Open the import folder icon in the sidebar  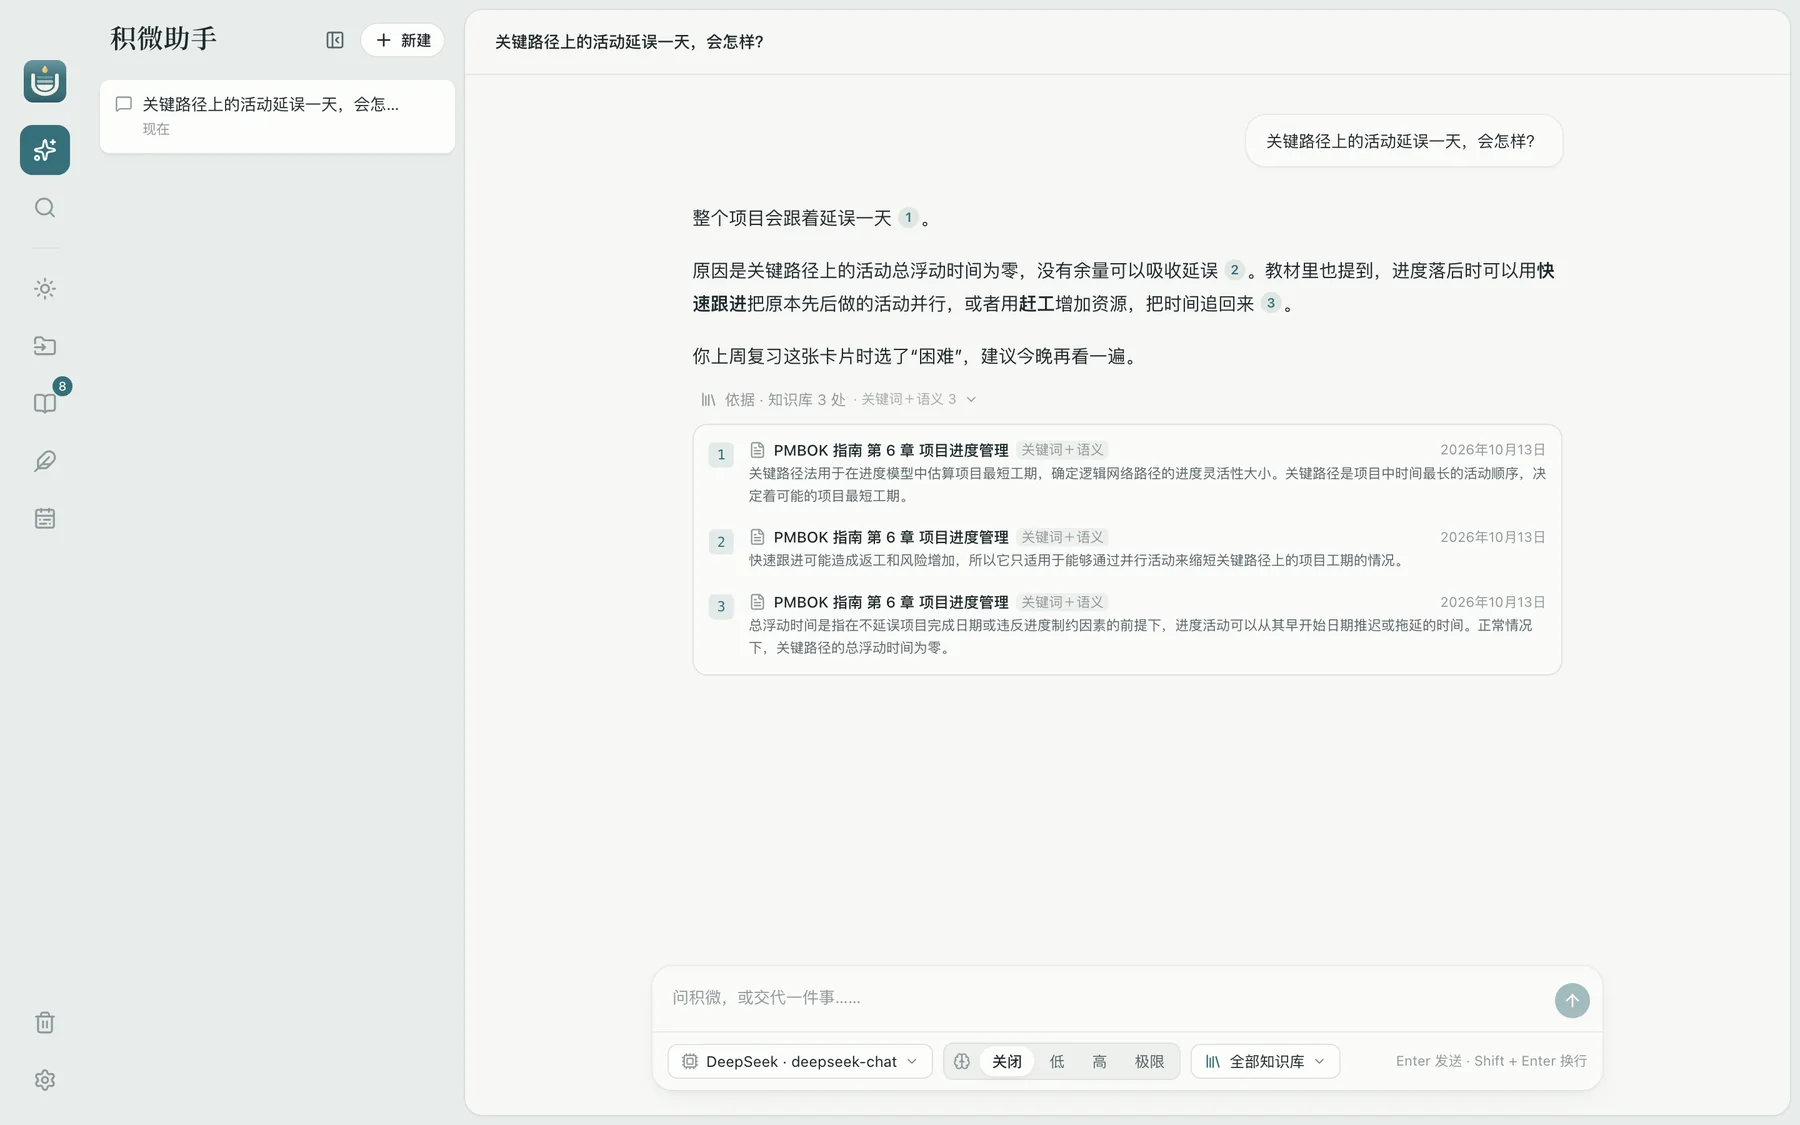45,346
